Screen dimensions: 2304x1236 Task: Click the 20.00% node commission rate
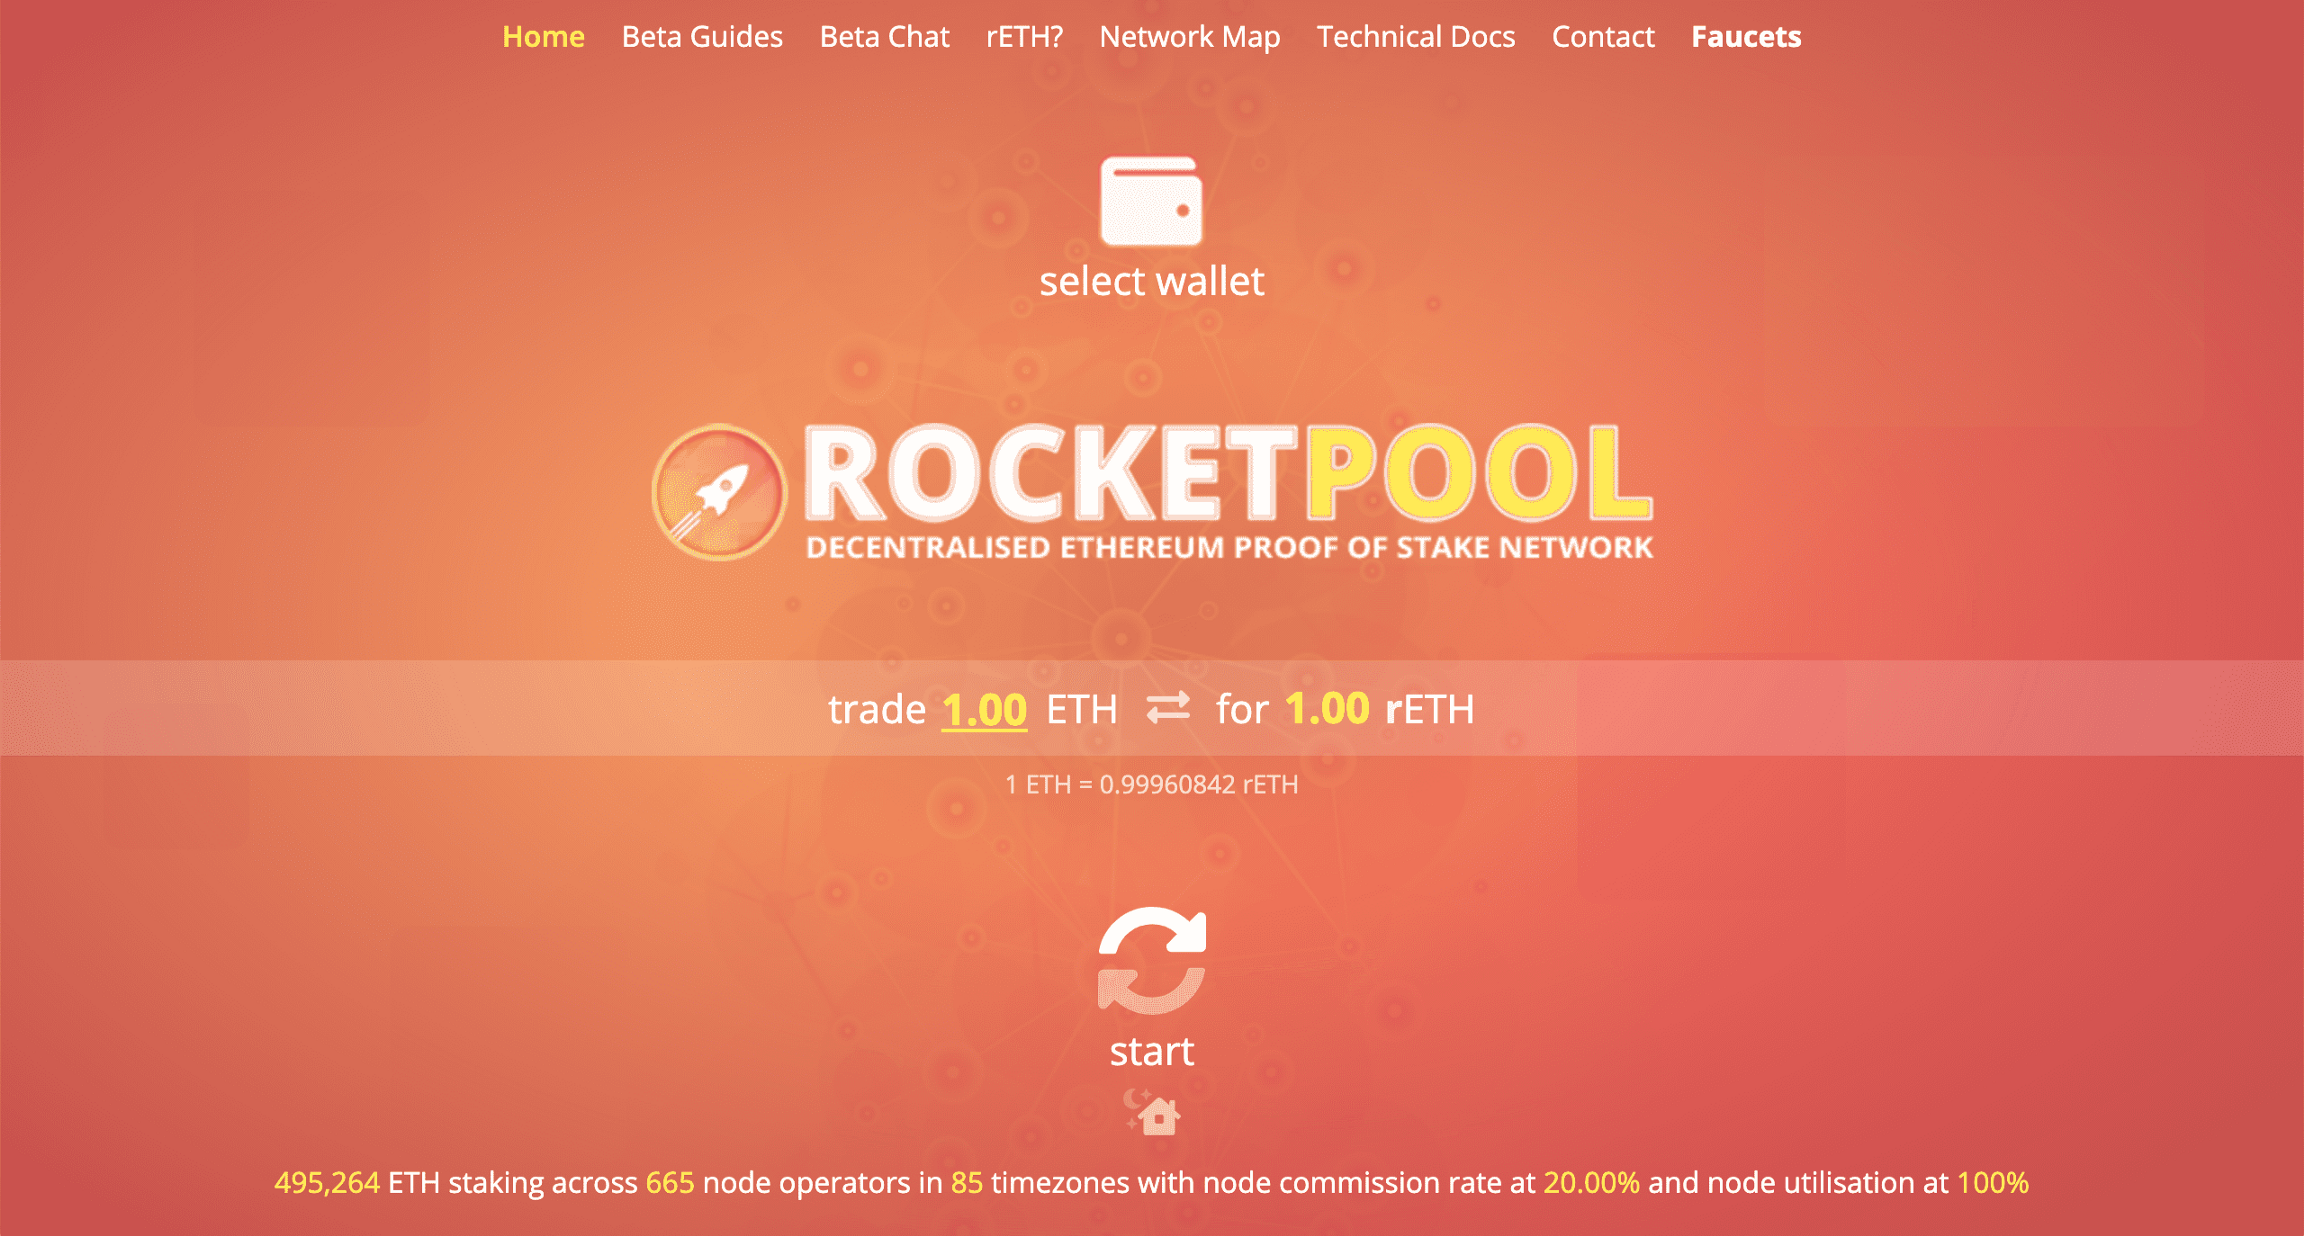pyautogui.click(x=1592, y=1183)
